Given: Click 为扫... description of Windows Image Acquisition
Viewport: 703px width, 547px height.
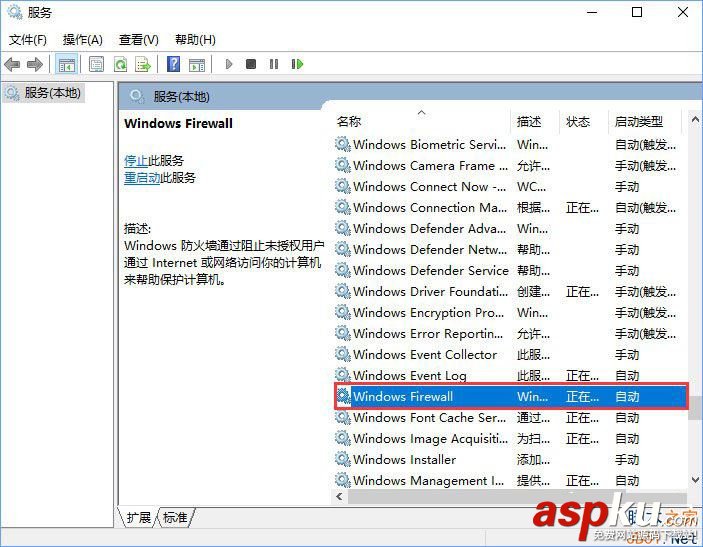Looking at the screenshot, I should pyautogui.click(x=533, y=438).
